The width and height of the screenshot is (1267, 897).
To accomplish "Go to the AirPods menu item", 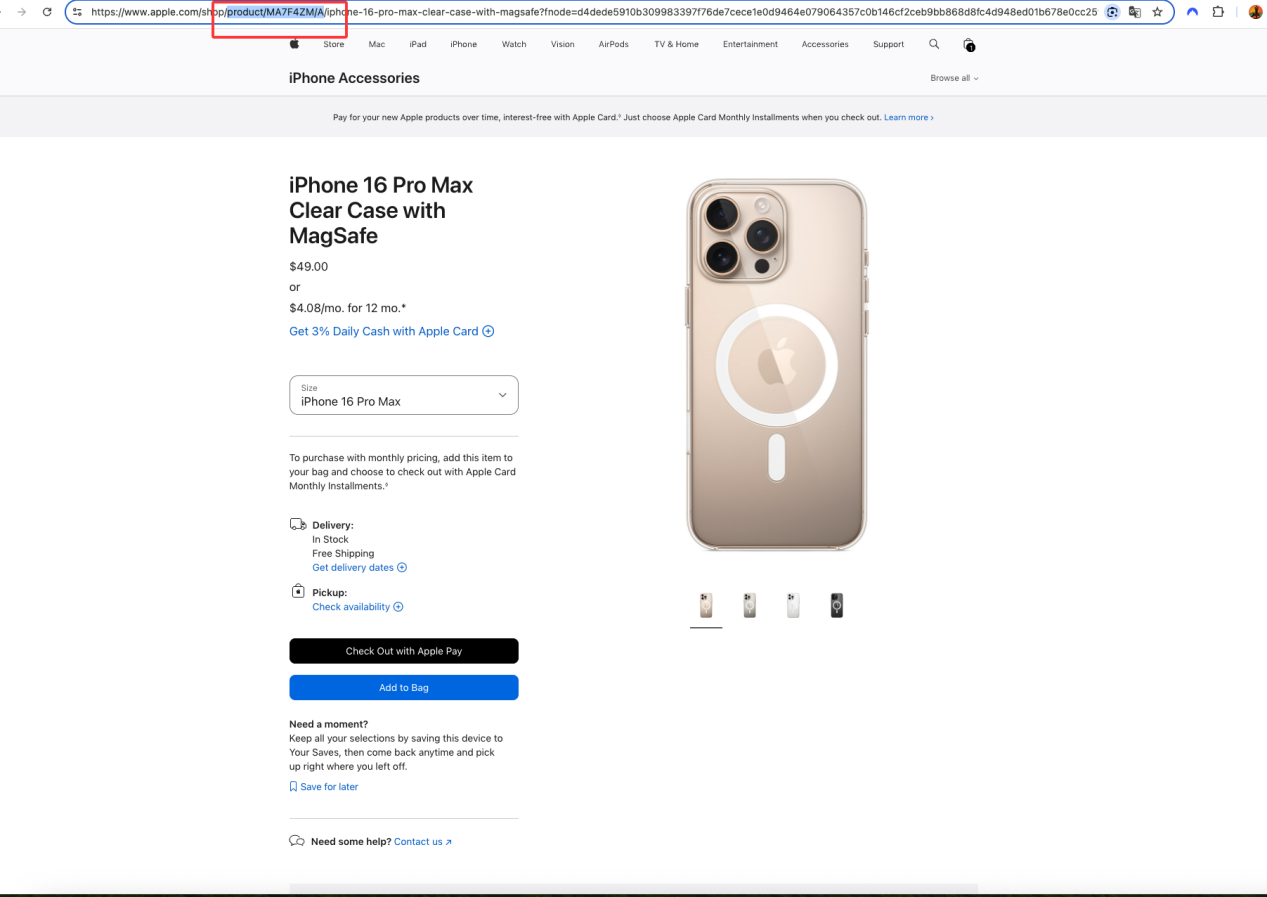I will (x=613, y=44).
